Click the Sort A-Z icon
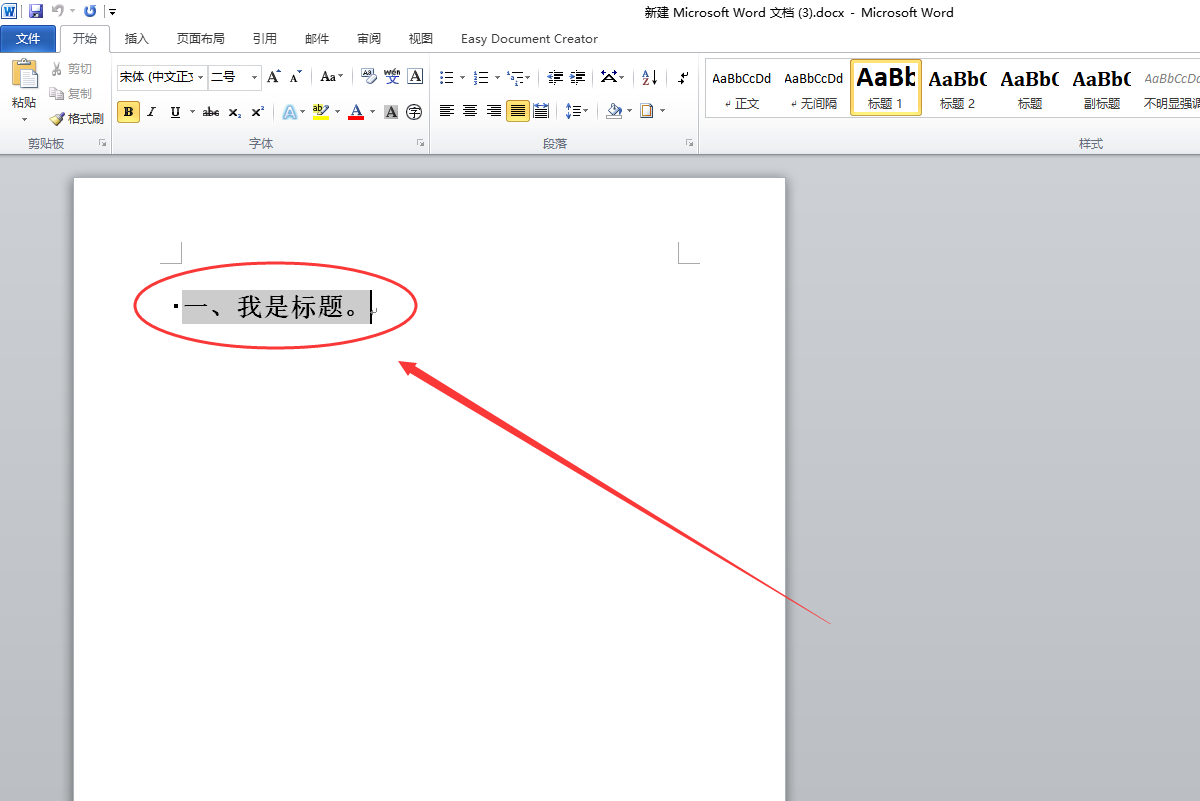1200x801 pixels. click(x=649, y=77)
